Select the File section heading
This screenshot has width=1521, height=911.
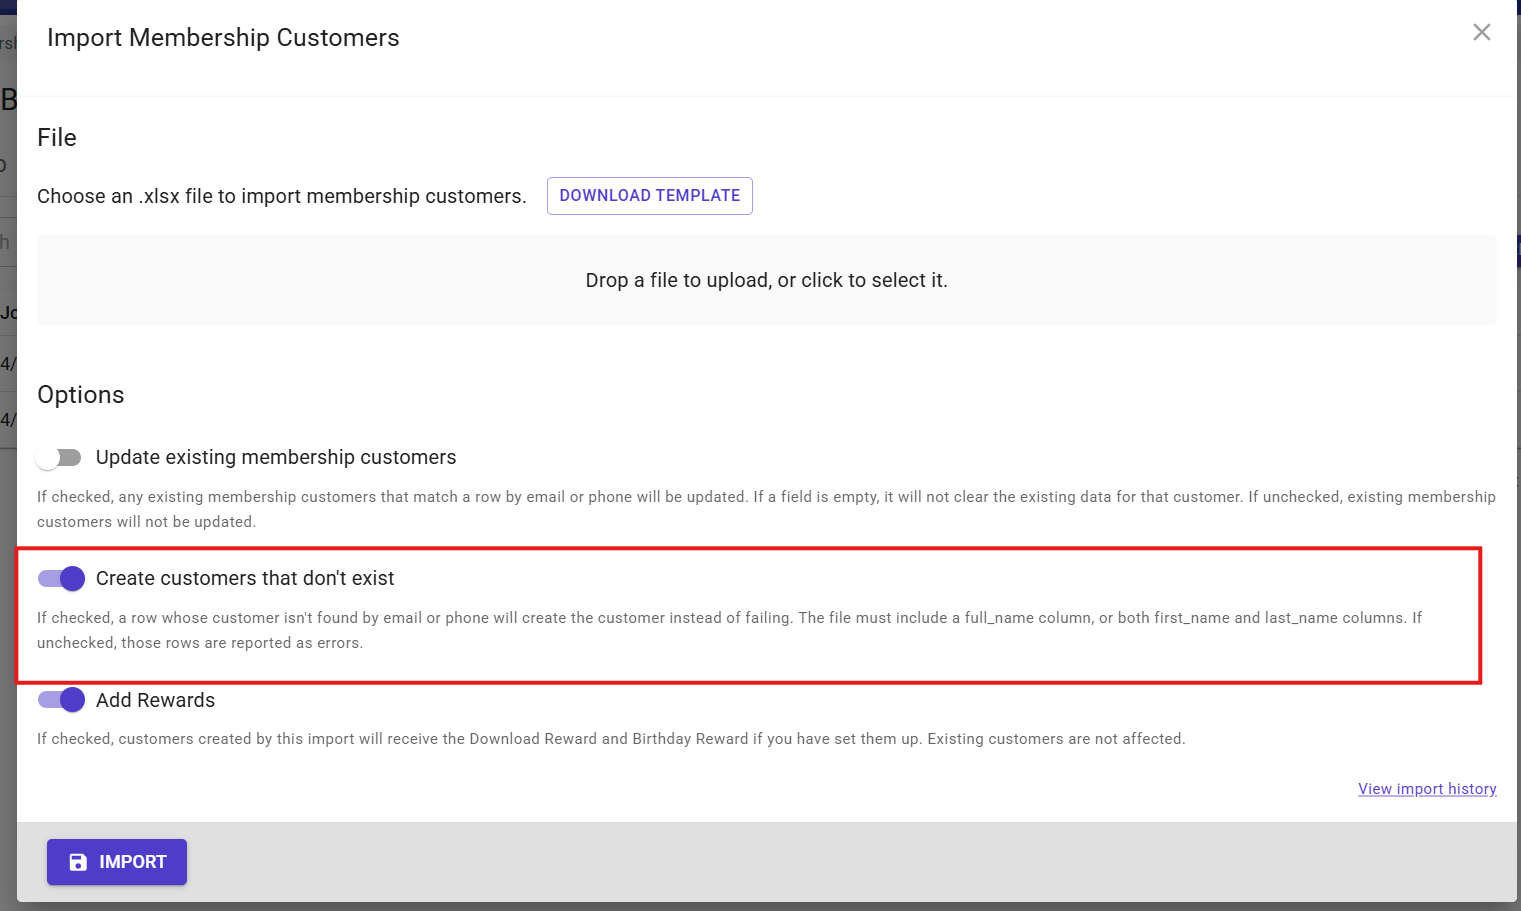click(x=57, y=137)
